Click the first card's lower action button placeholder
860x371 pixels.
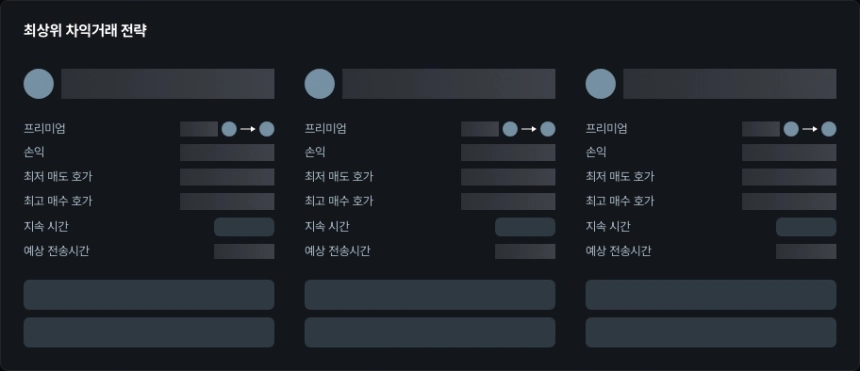click(149, 332)
